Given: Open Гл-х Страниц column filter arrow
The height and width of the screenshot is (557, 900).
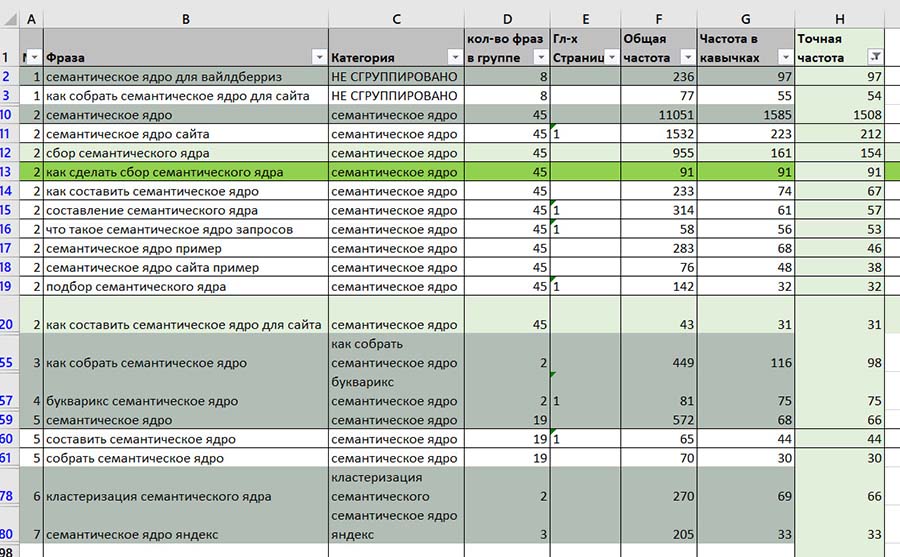Looking at the screenshot, I should tap(611, 58).
